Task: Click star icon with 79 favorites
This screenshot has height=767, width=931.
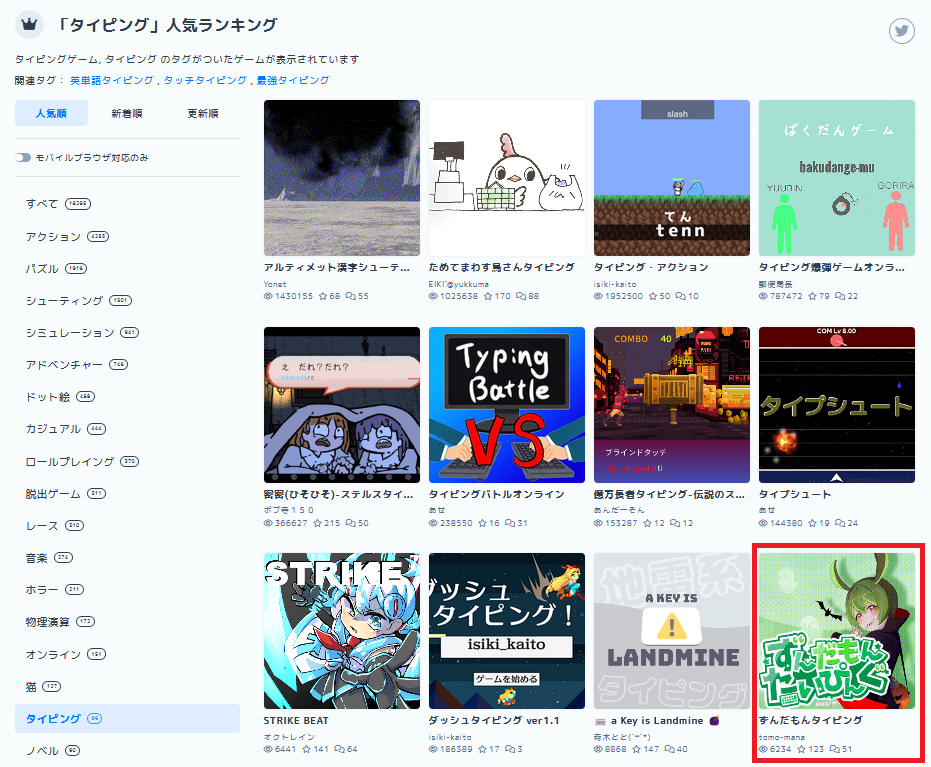Action: click(x=812, y=296)
